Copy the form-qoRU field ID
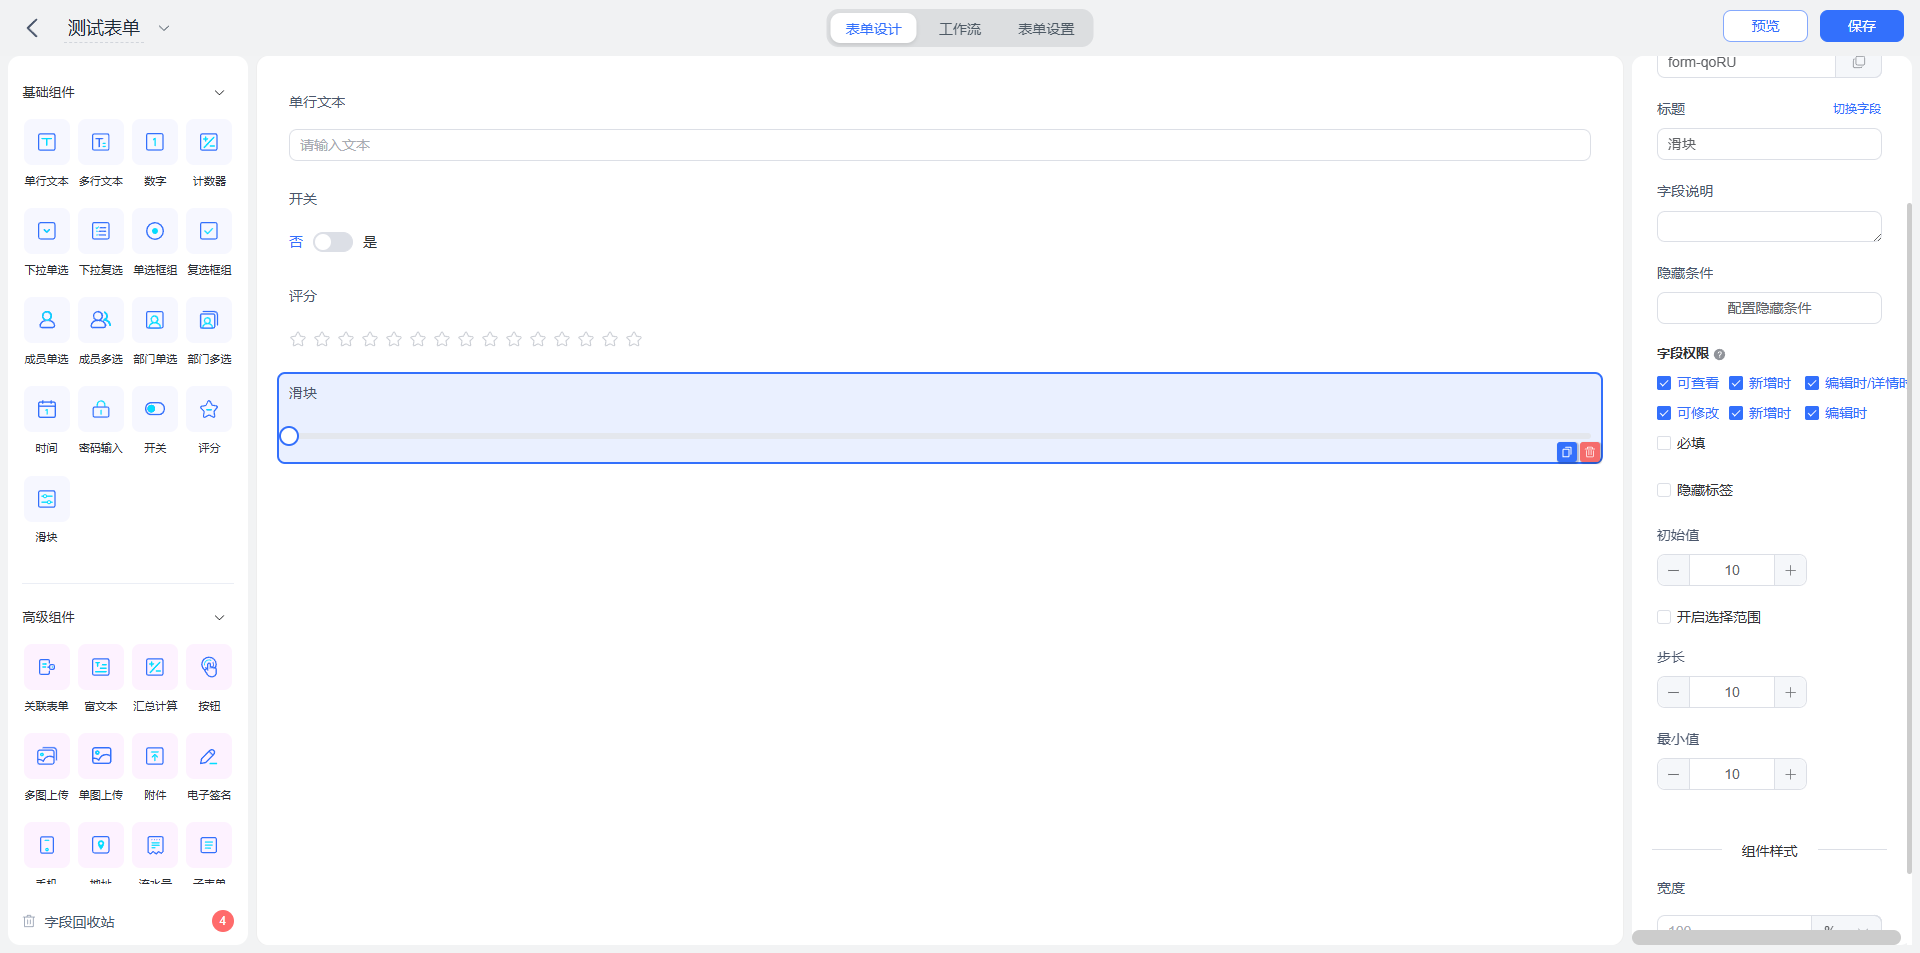The width and height of the screenshot is (1920, 953). click(1858, 62)
